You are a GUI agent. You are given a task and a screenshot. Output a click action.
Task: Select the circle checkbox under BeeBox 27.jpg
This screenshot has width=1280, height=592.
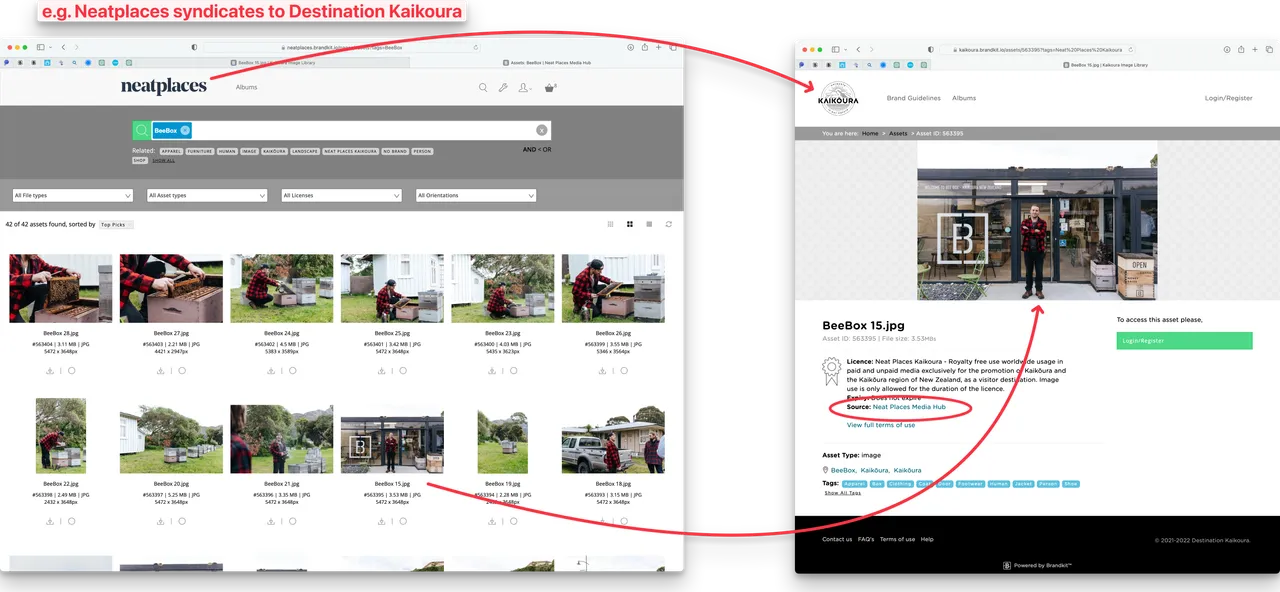point(182,370)
